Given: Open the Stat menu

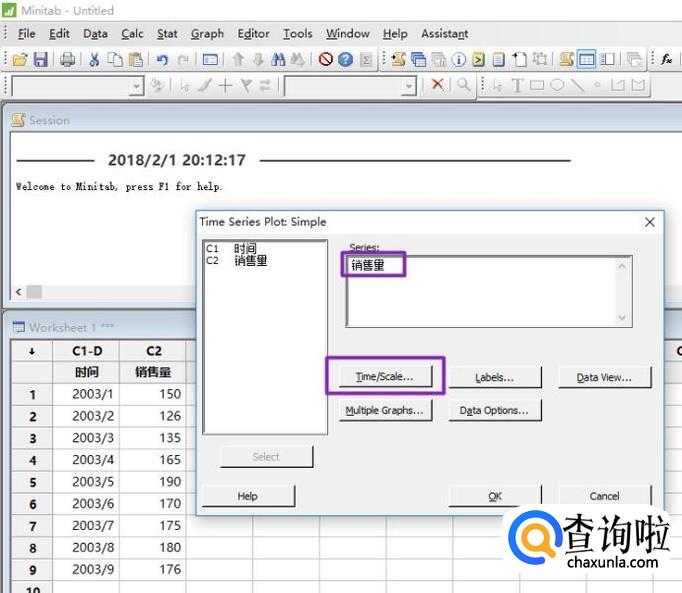Looking at the screenshot, I should coord(167,34).
